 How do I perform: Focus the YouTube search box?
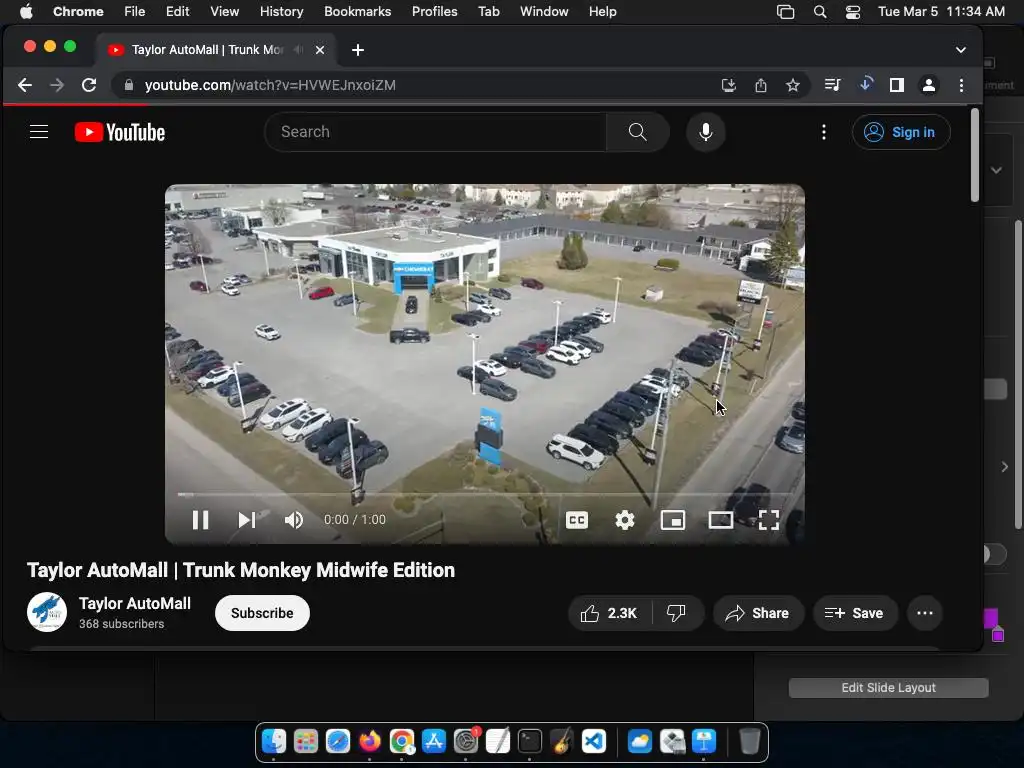pos(435,132)
